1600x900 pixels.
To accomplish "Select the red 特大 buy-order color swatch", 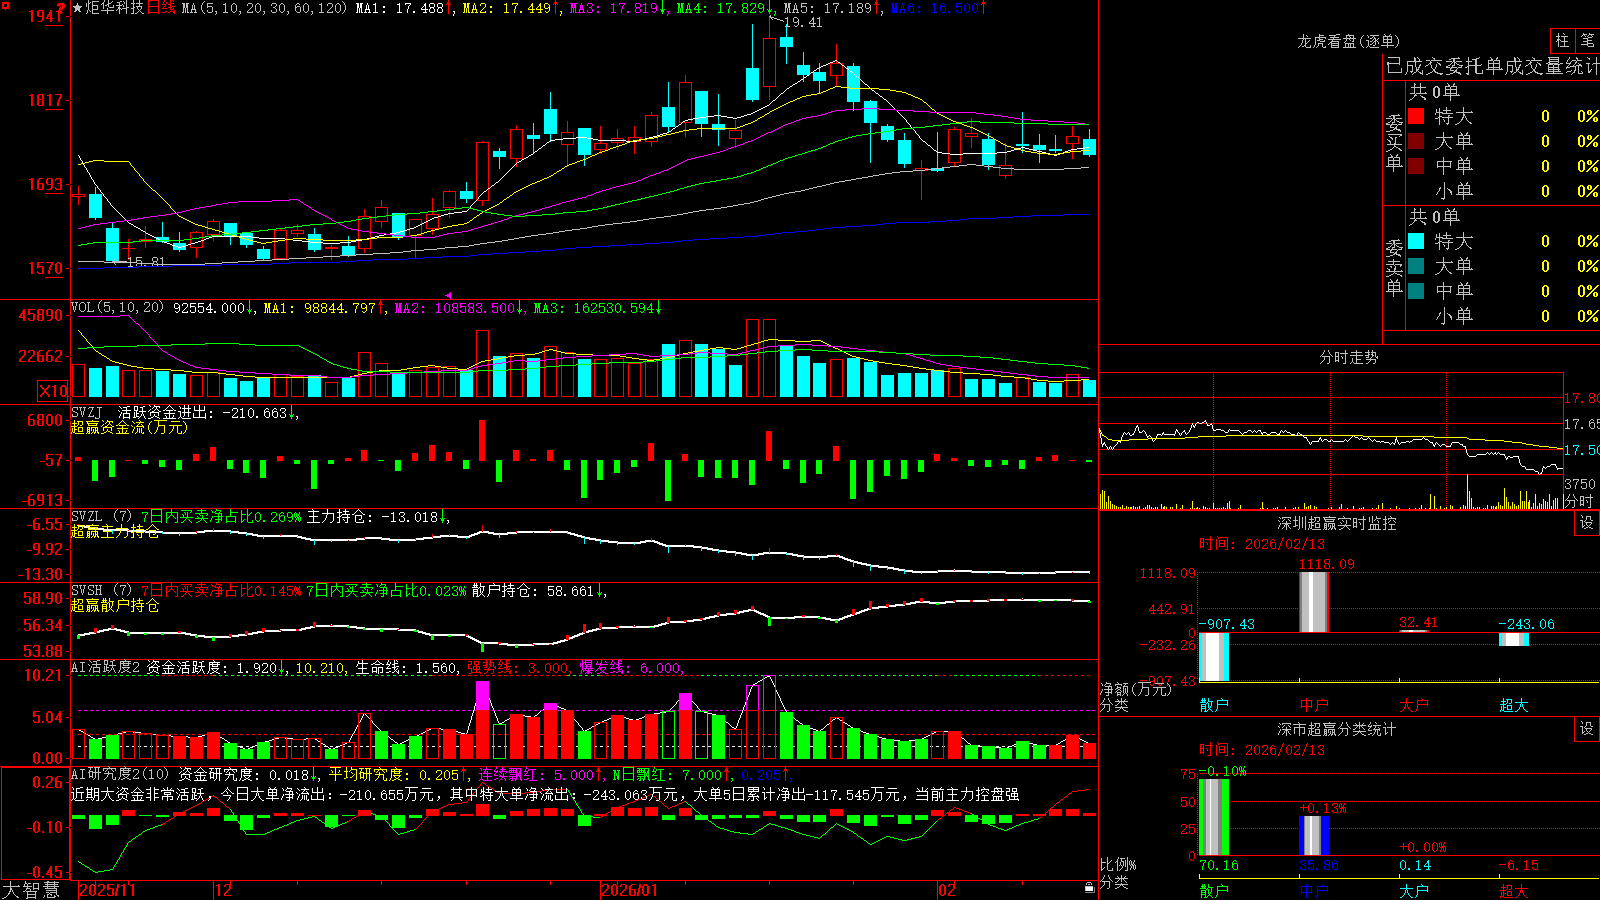I will (x=1416, y=116).
